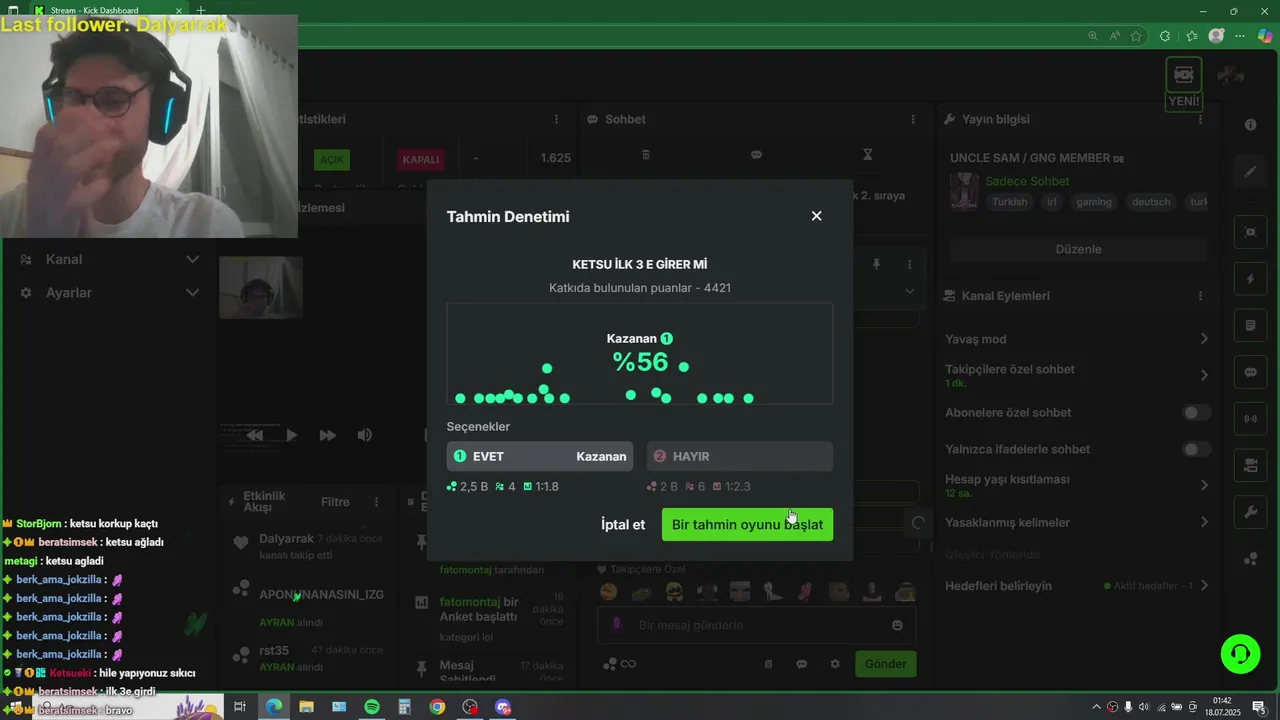Click the info icon in right sidebar
The image size is (1280, 720).
pos(1250,125)
